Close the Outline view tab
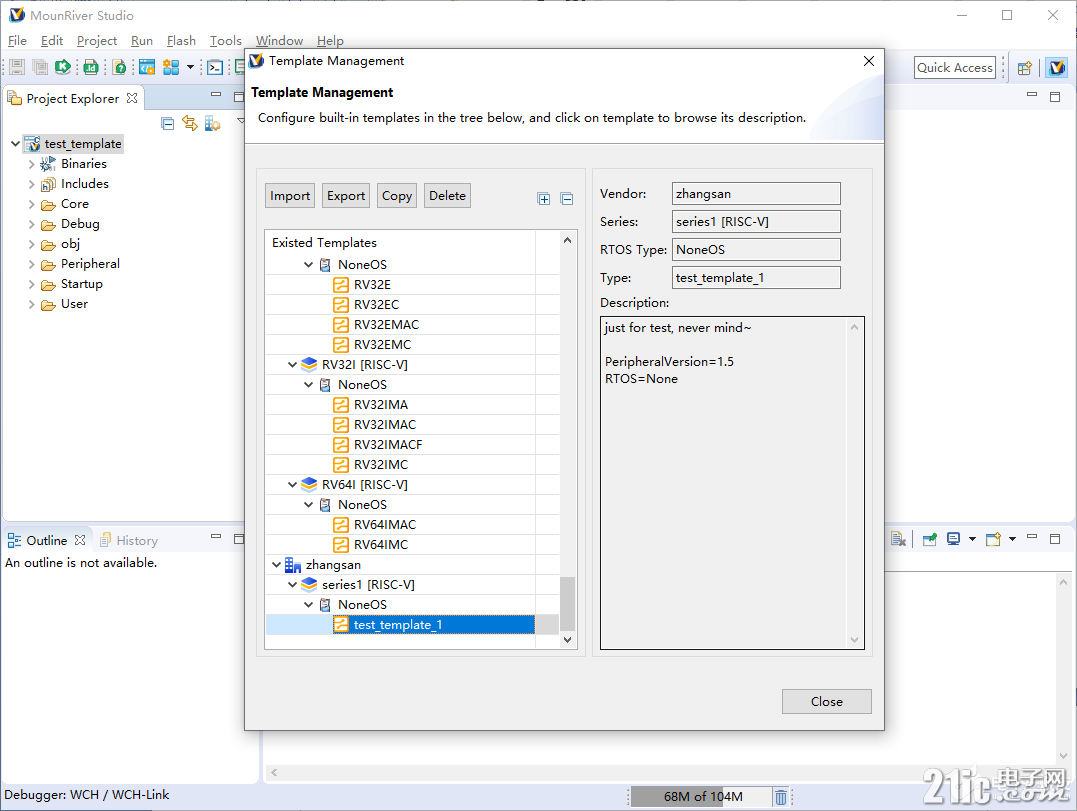1077x811 pixels. coord(80,540)
